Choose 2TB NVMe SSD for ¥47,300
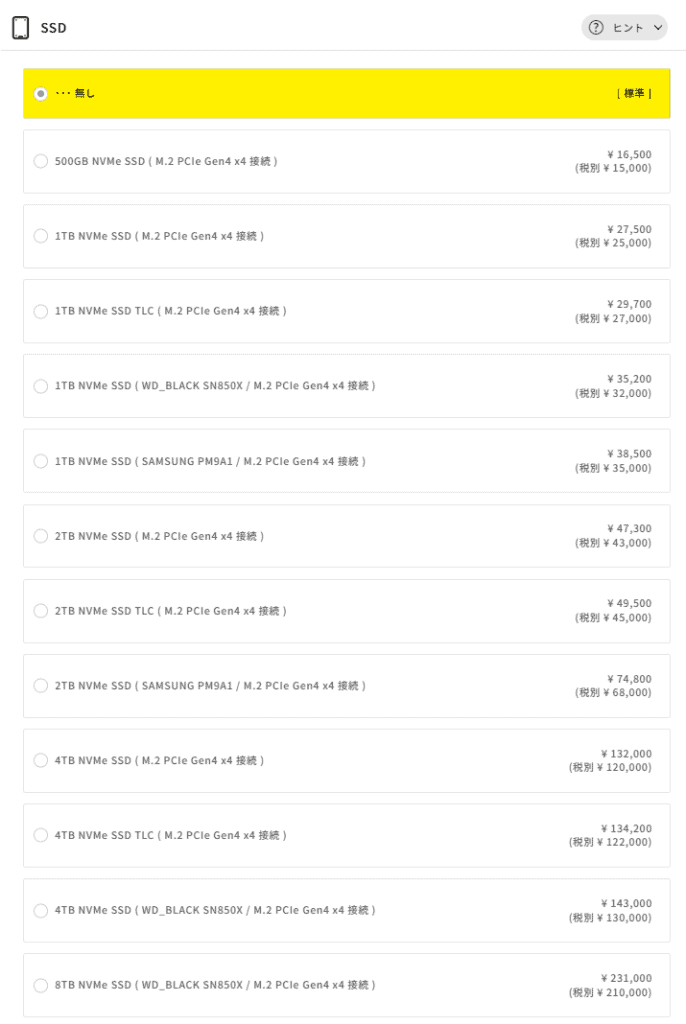 click(41, 536)
